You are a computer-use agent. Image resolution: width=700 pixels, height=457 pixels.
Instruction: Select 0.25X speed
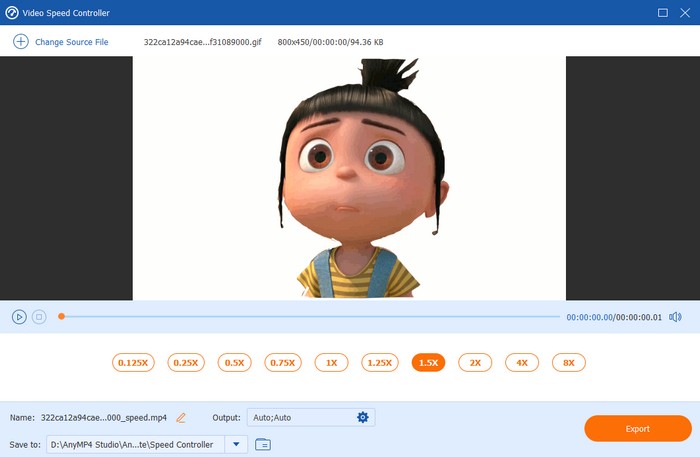tap(186, 362)
